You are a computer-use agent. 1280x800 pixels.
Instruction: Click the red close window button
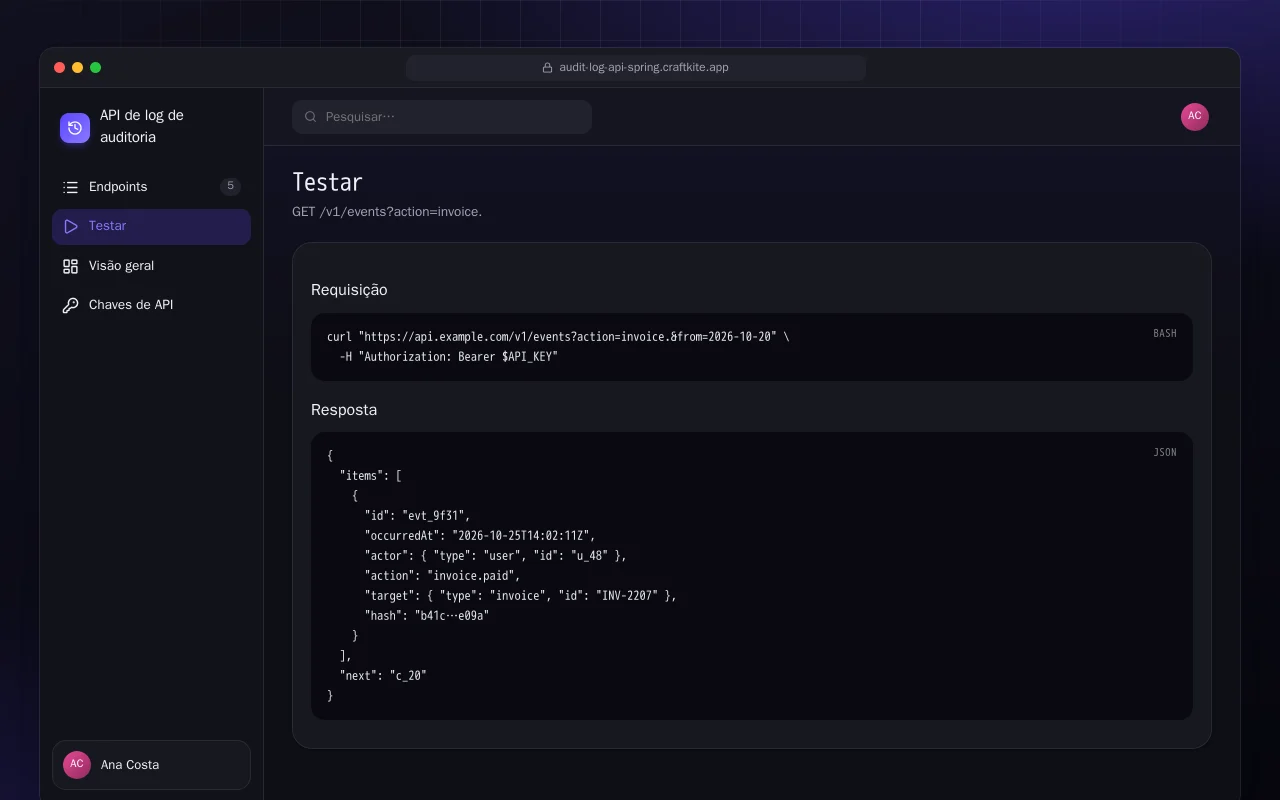tap(60, 68)
